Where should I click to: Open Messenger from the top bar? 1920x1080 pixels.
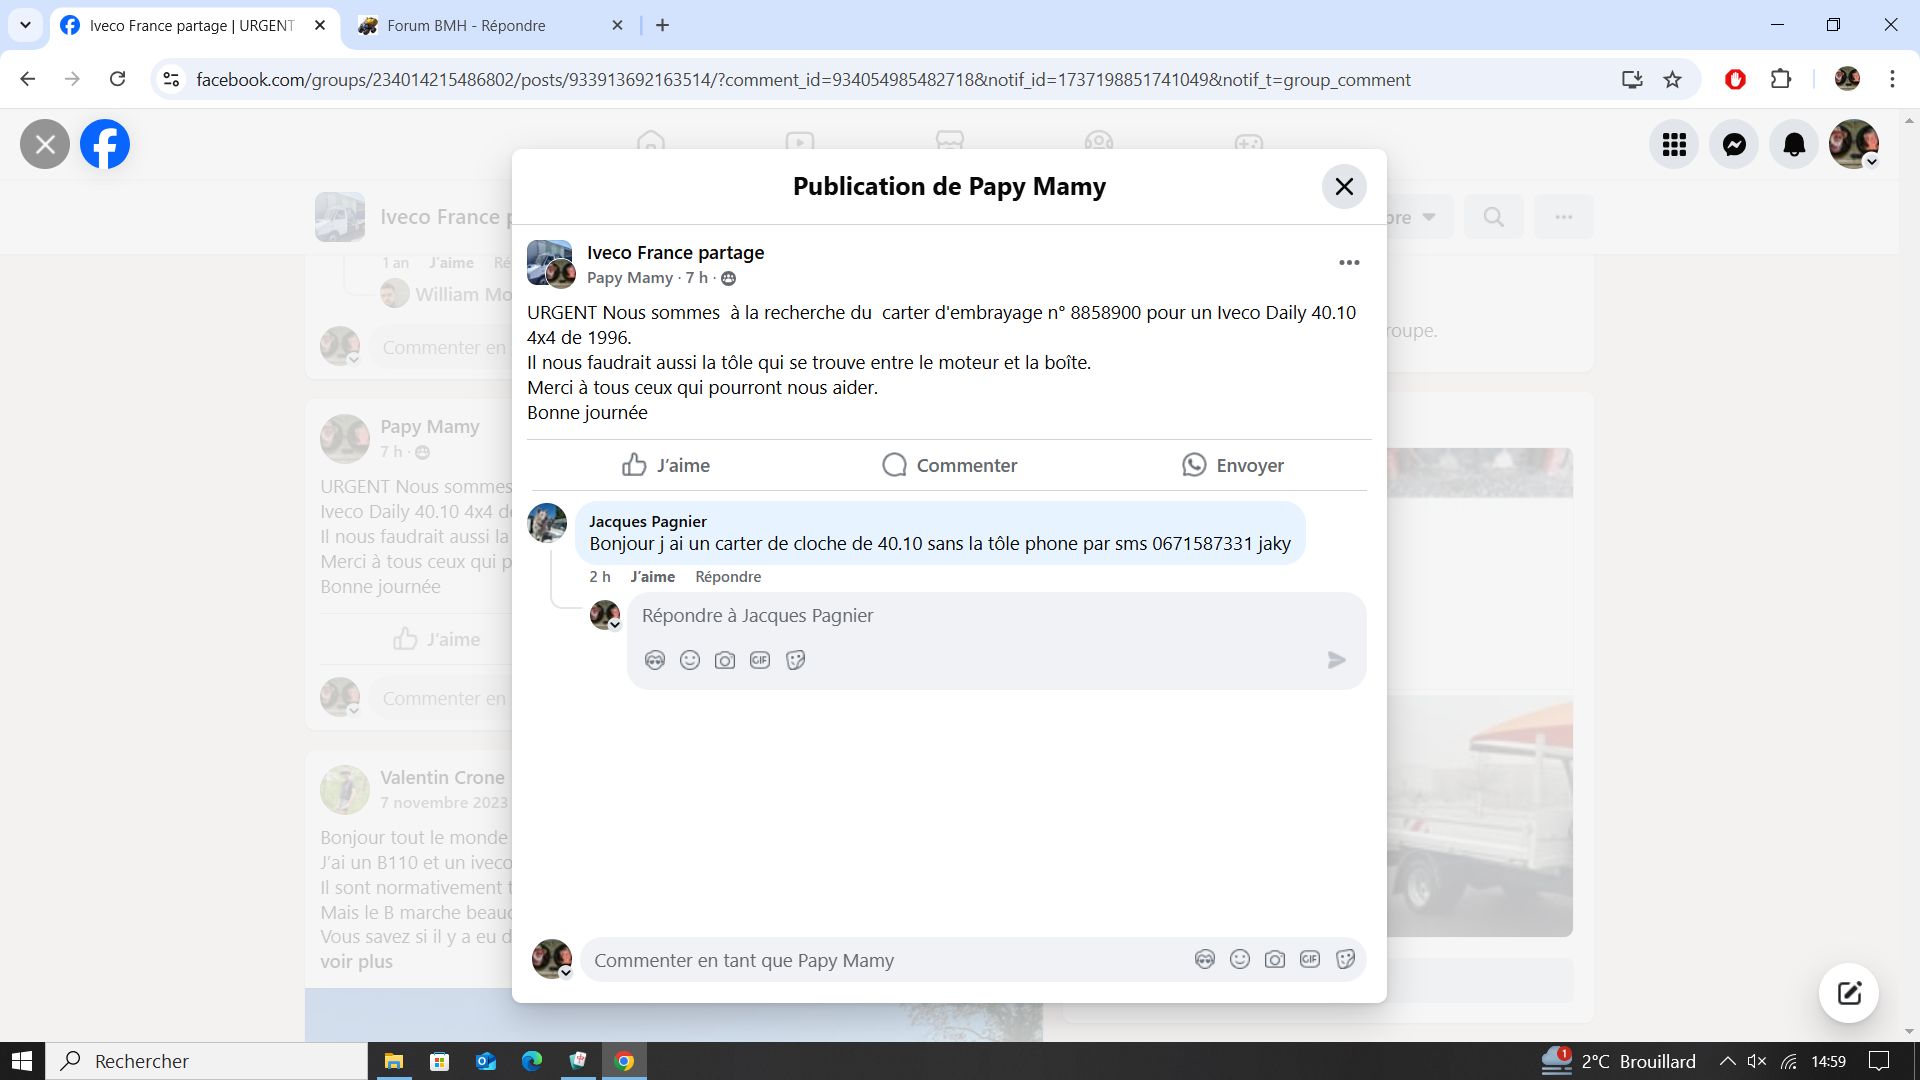point(1734,145)
